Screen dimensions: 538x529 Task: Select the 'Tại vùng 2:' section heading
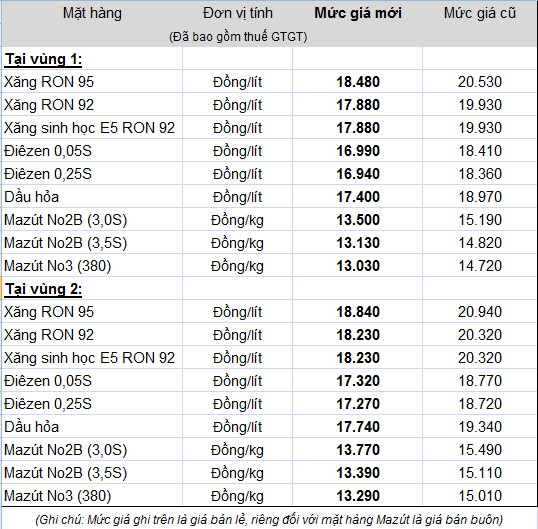click(44, 289)
